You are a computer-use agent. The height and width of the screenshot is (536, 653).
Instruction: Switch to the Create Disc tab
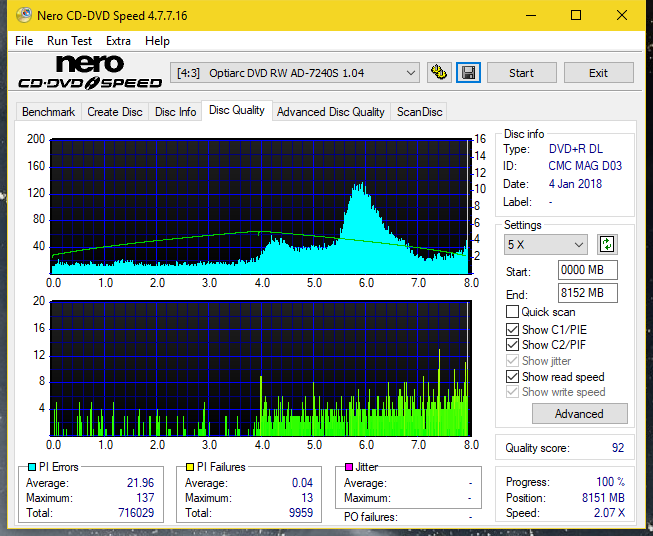(x=115, y=112)
